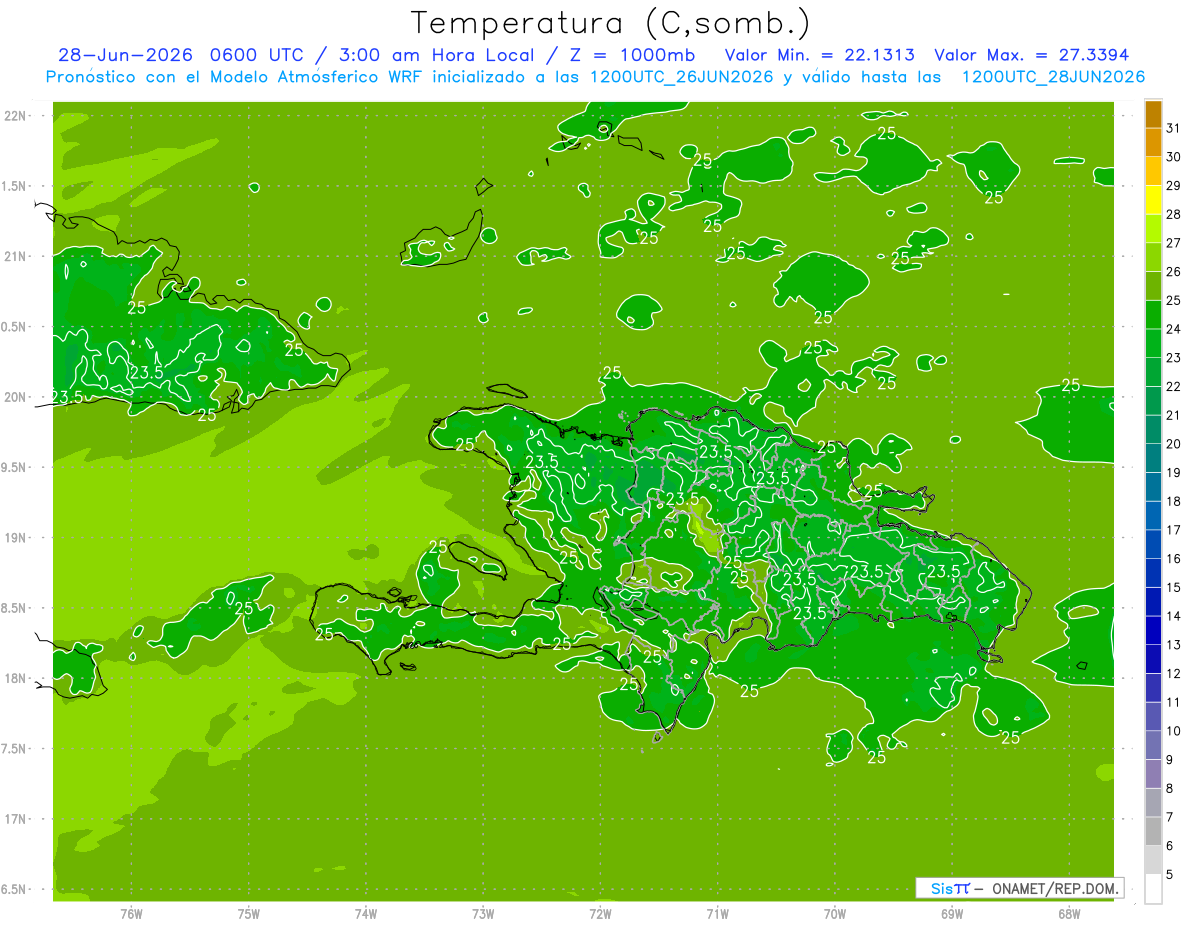This screenshot has width=1200, height=927.
Task: Click the 70W longitude axis label
Action: pos(835,914)
